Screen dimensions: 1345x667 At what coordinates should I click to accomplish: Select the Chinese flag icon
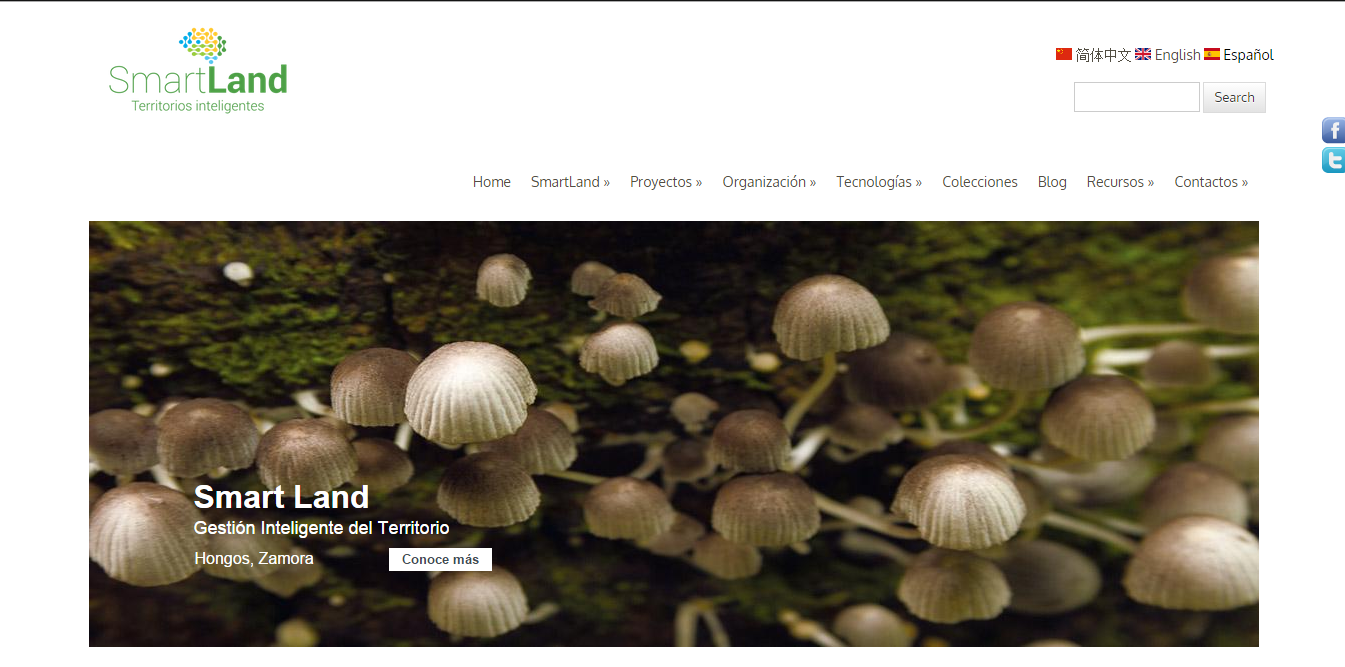[1063, 54]
